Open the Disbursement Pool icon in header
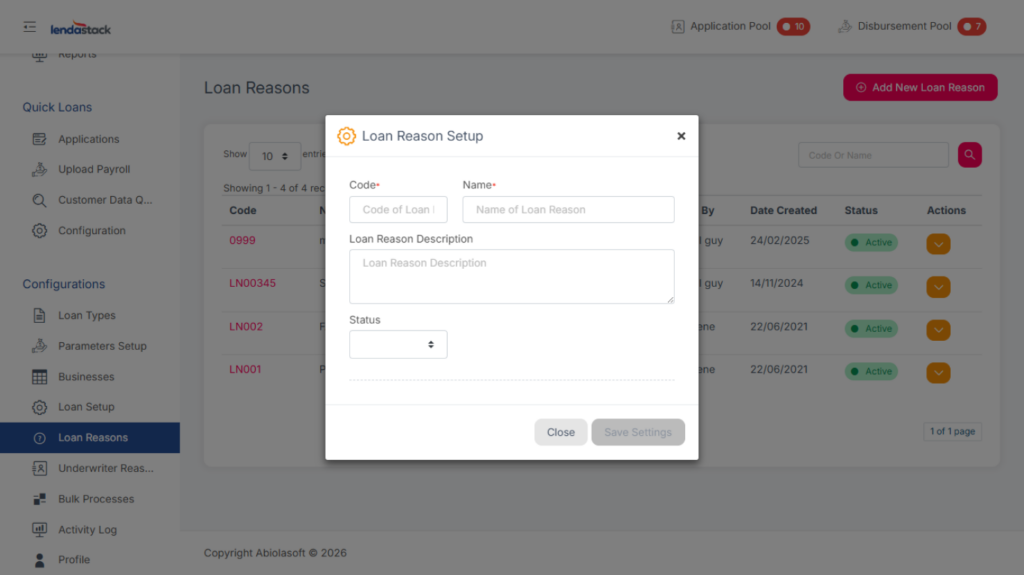The image size is (1024, 575). [x=844, y=27]
